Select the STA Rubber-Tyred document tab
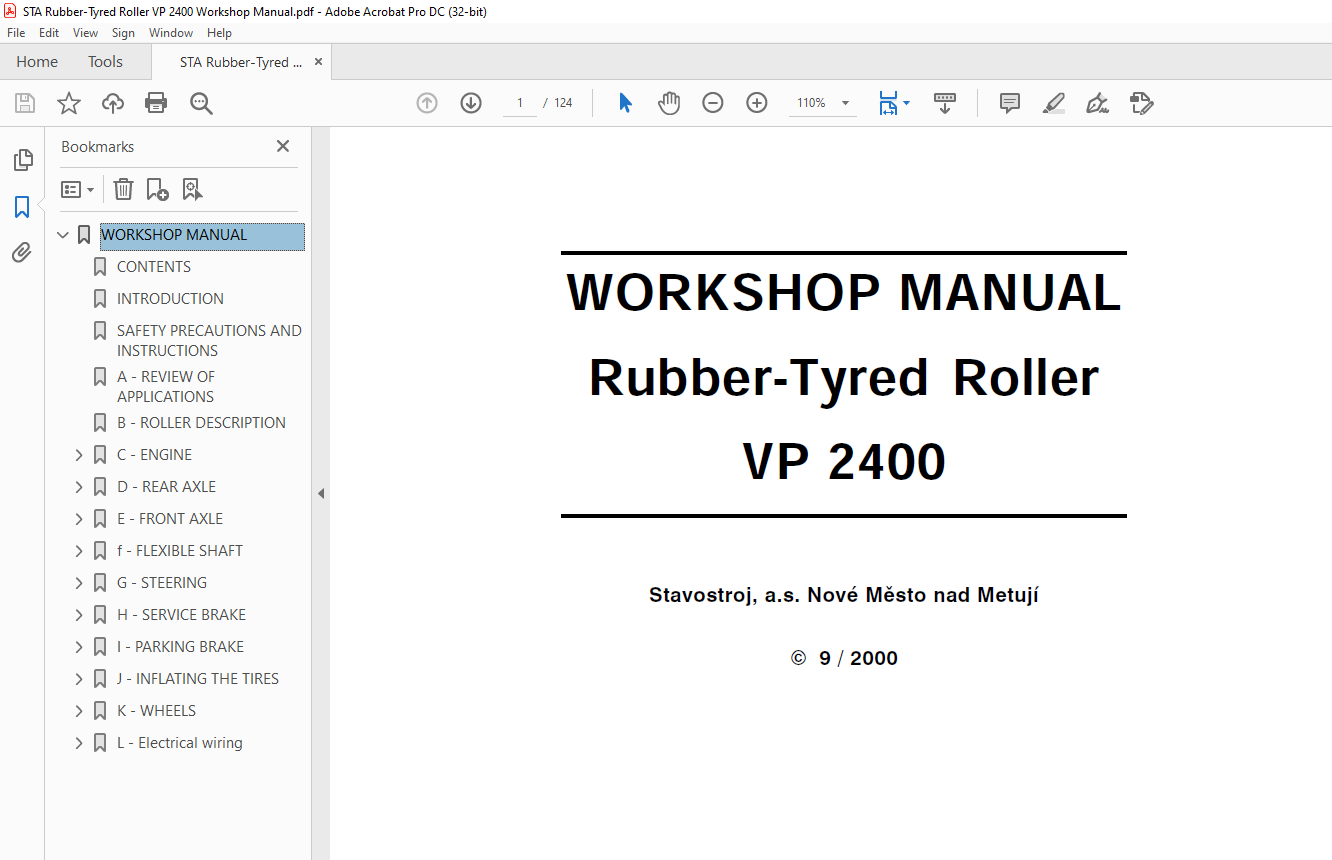The height and width of the screenshot is (860, 1332). 241,62
